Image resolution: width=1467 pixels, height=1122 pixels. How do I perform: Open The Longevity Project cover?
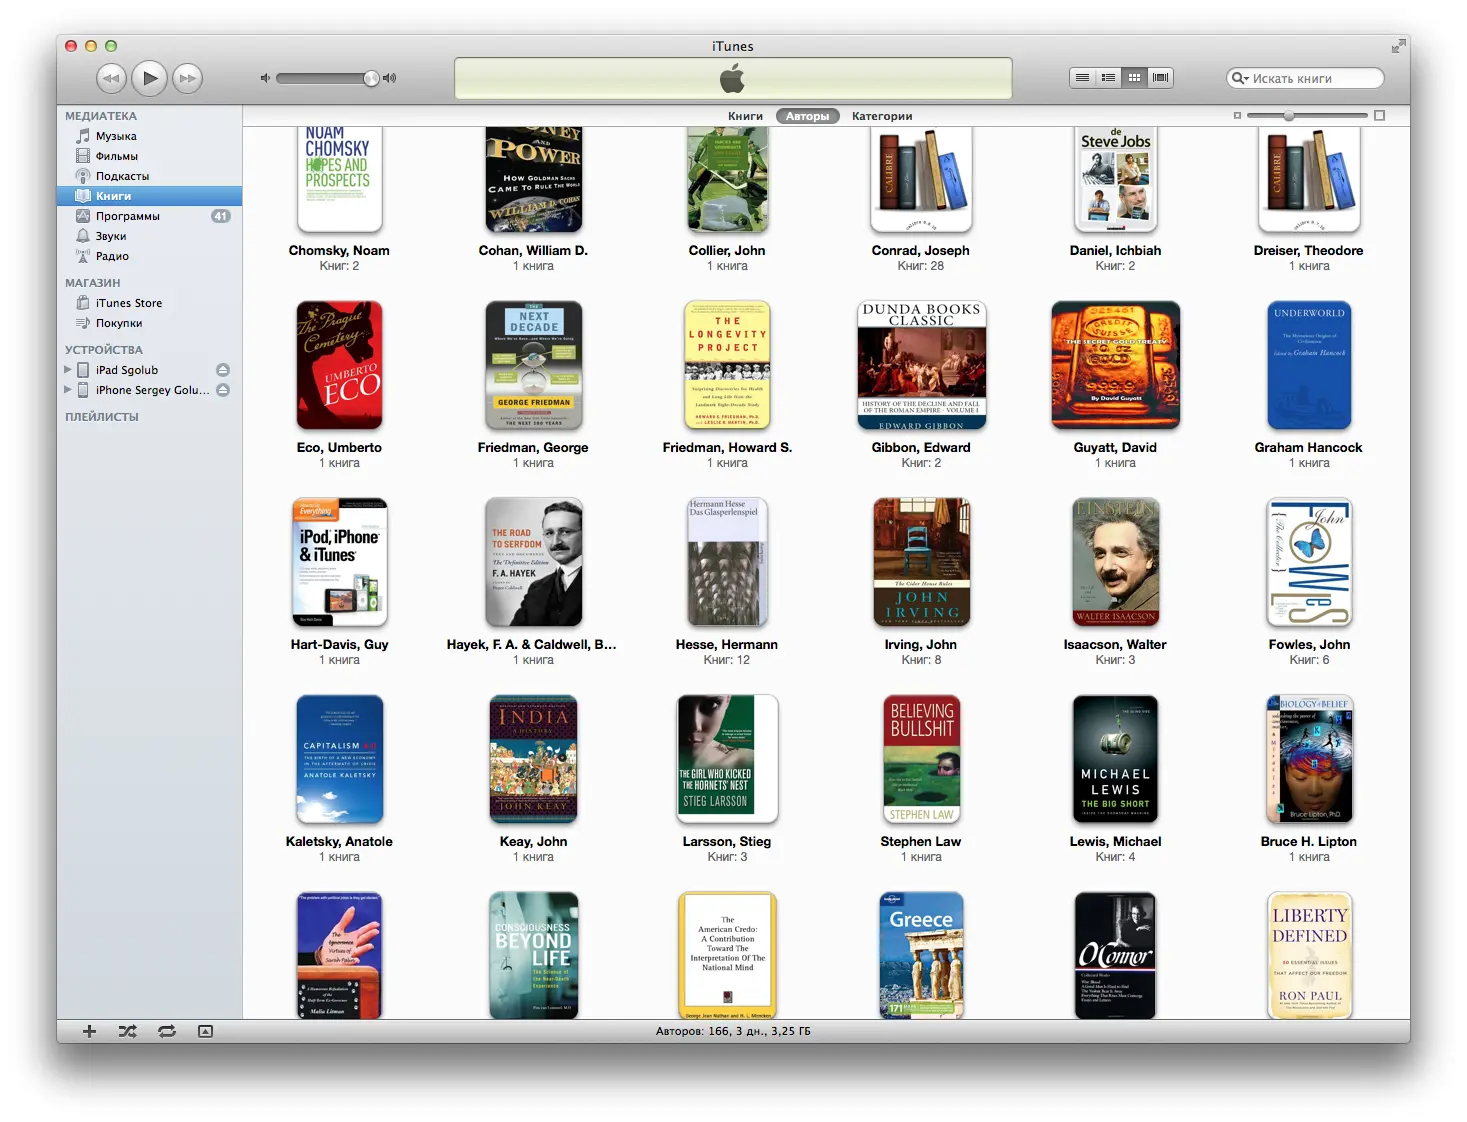point(727,365)
